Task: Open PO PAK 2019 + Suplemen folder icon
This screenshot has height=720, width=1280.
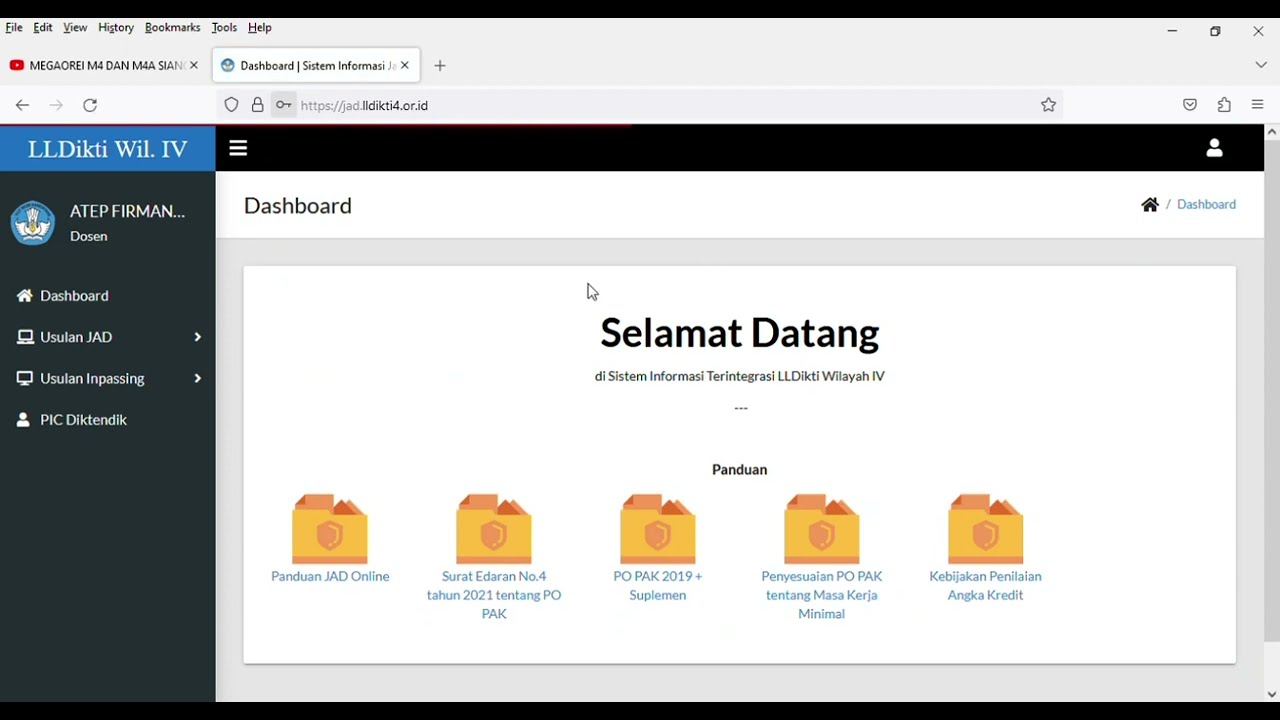Action: (x=658, y=529)
